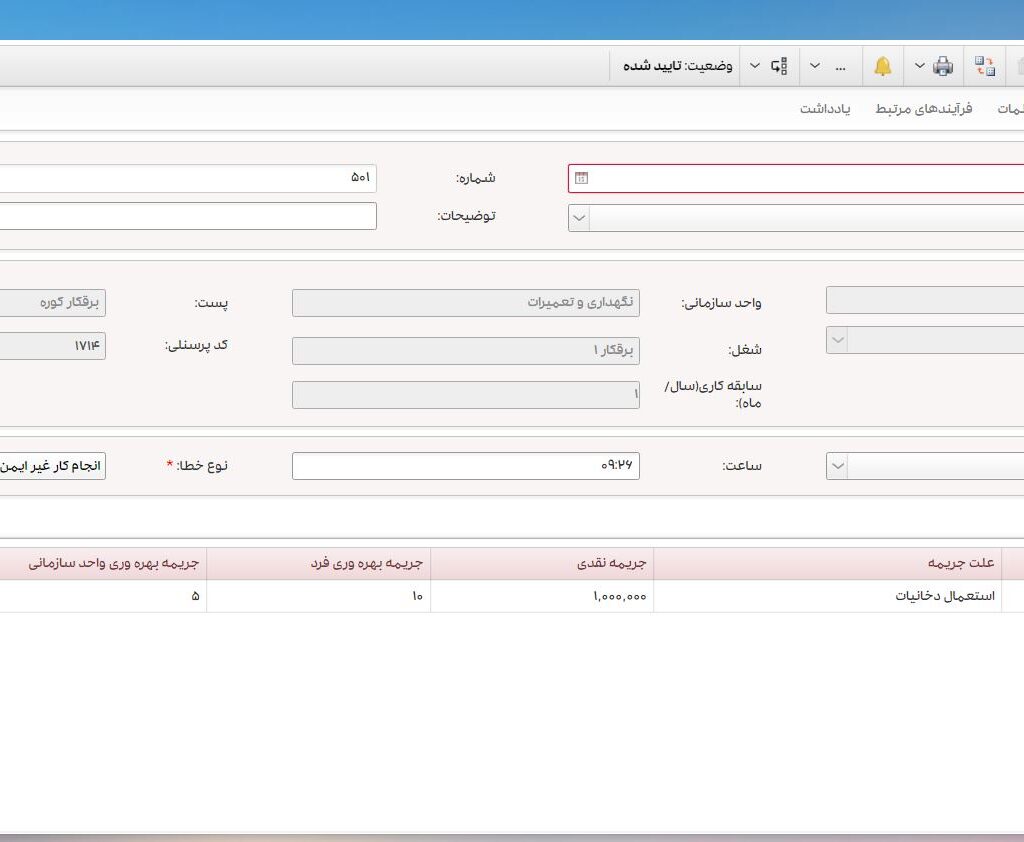Click the swap/convert grid icon
This screenshot has width=1024, height=842.
pos(986,66)
